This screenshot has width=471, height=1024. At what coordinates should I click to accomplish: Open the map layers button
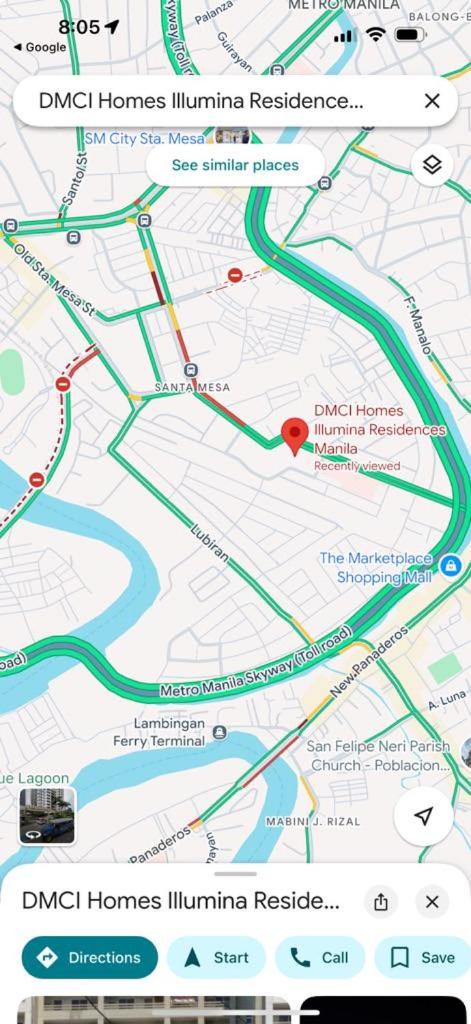click(432, 165)
